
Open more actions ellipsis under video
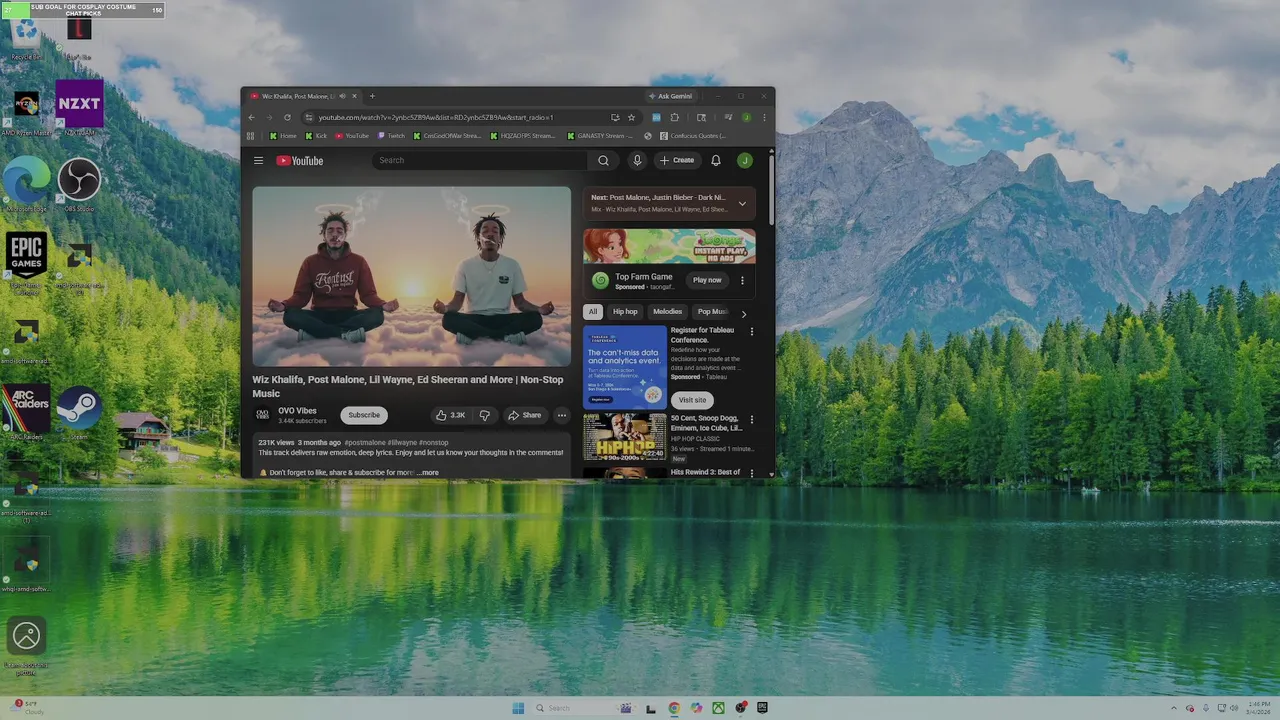[x=561, y=415]
